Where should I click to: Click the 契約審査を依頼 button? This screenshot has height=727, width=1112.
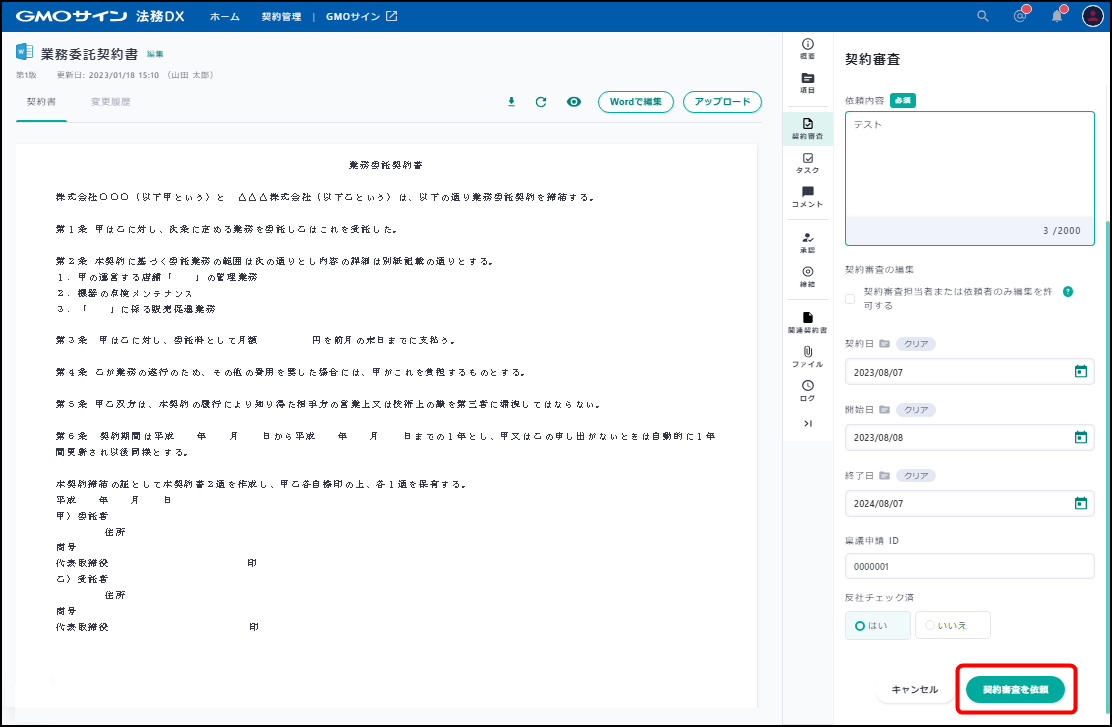(1015, 689)
